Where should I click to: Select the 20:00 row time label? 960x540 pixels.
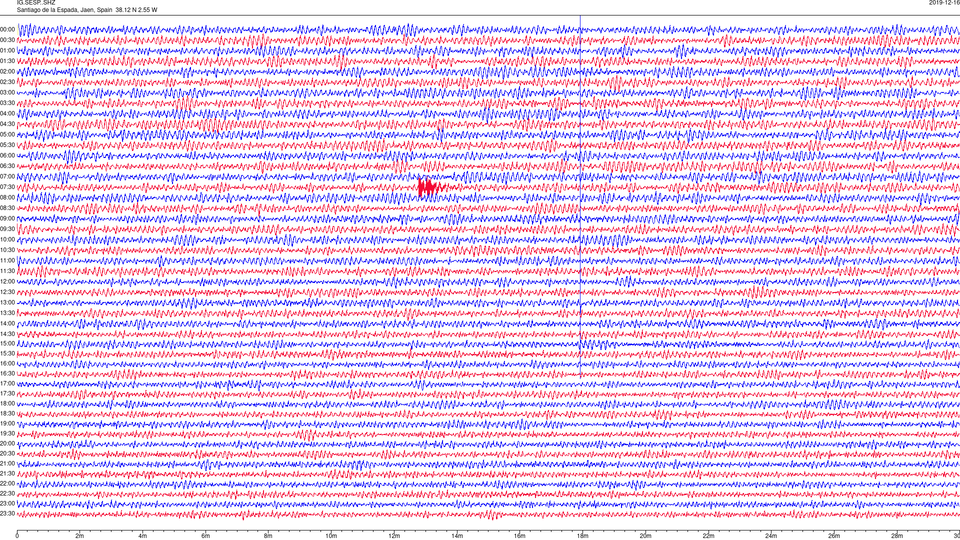coord(7,444)
